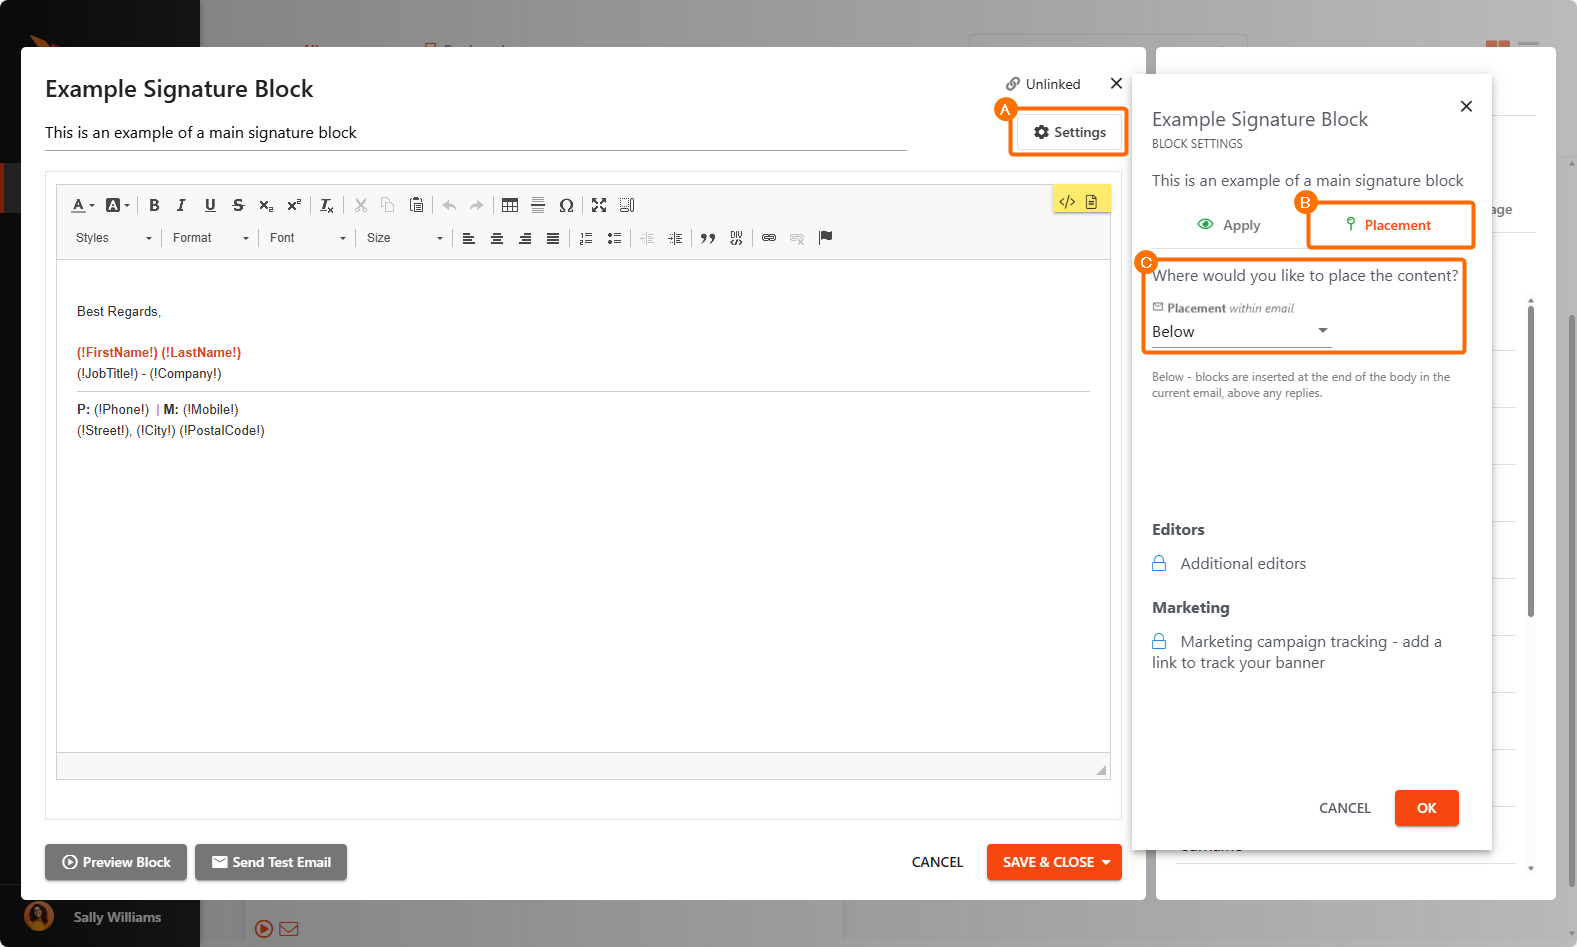Switch to the Placement tab
The width and height of the screenshot is (1577, 947).
1389,225
